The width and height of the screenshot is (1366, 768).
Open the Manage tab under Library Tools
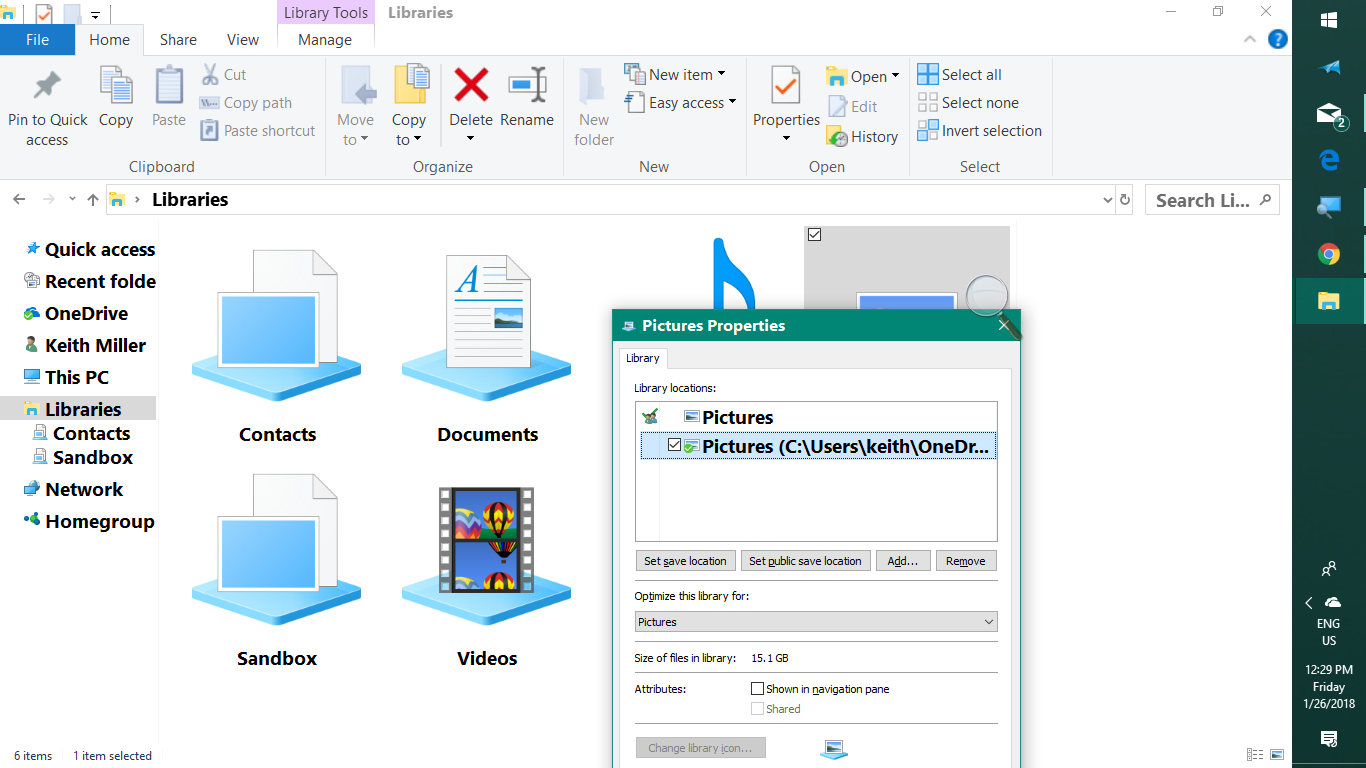(x=325, y=39)
